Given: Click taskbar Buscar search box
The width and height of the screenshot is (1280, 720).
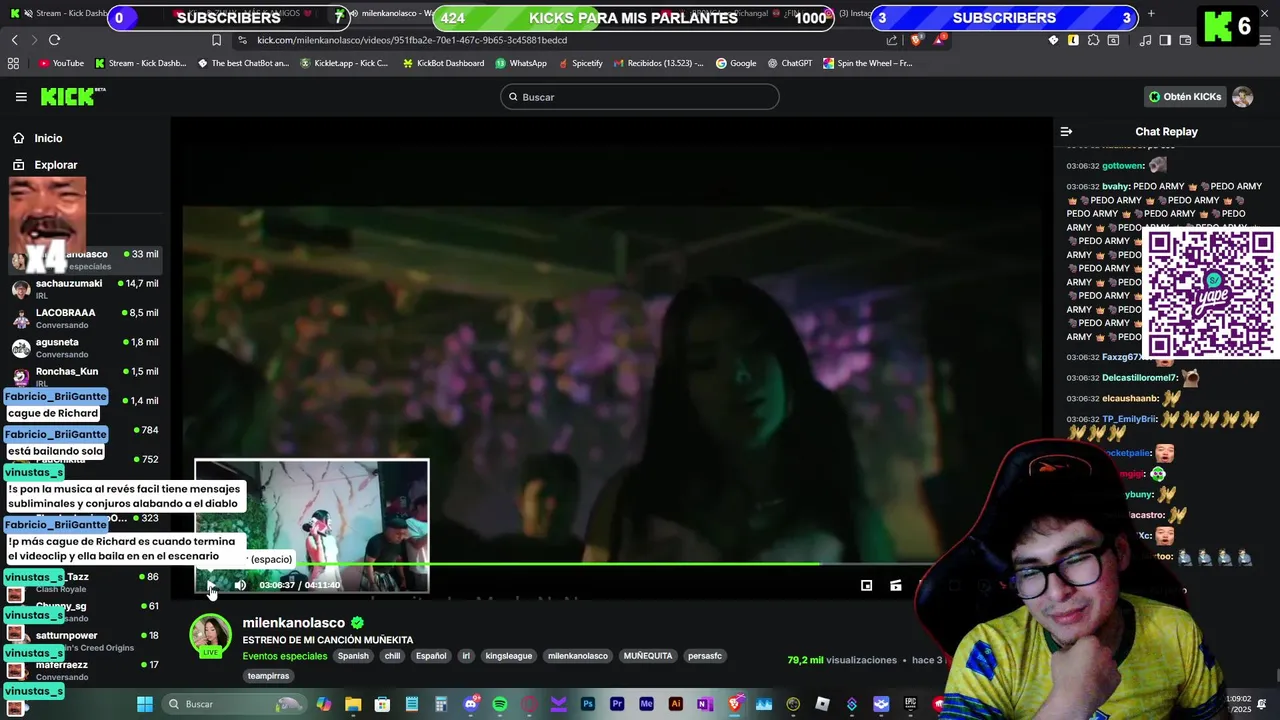Looking at the screenshot, I should click(235, 704).
